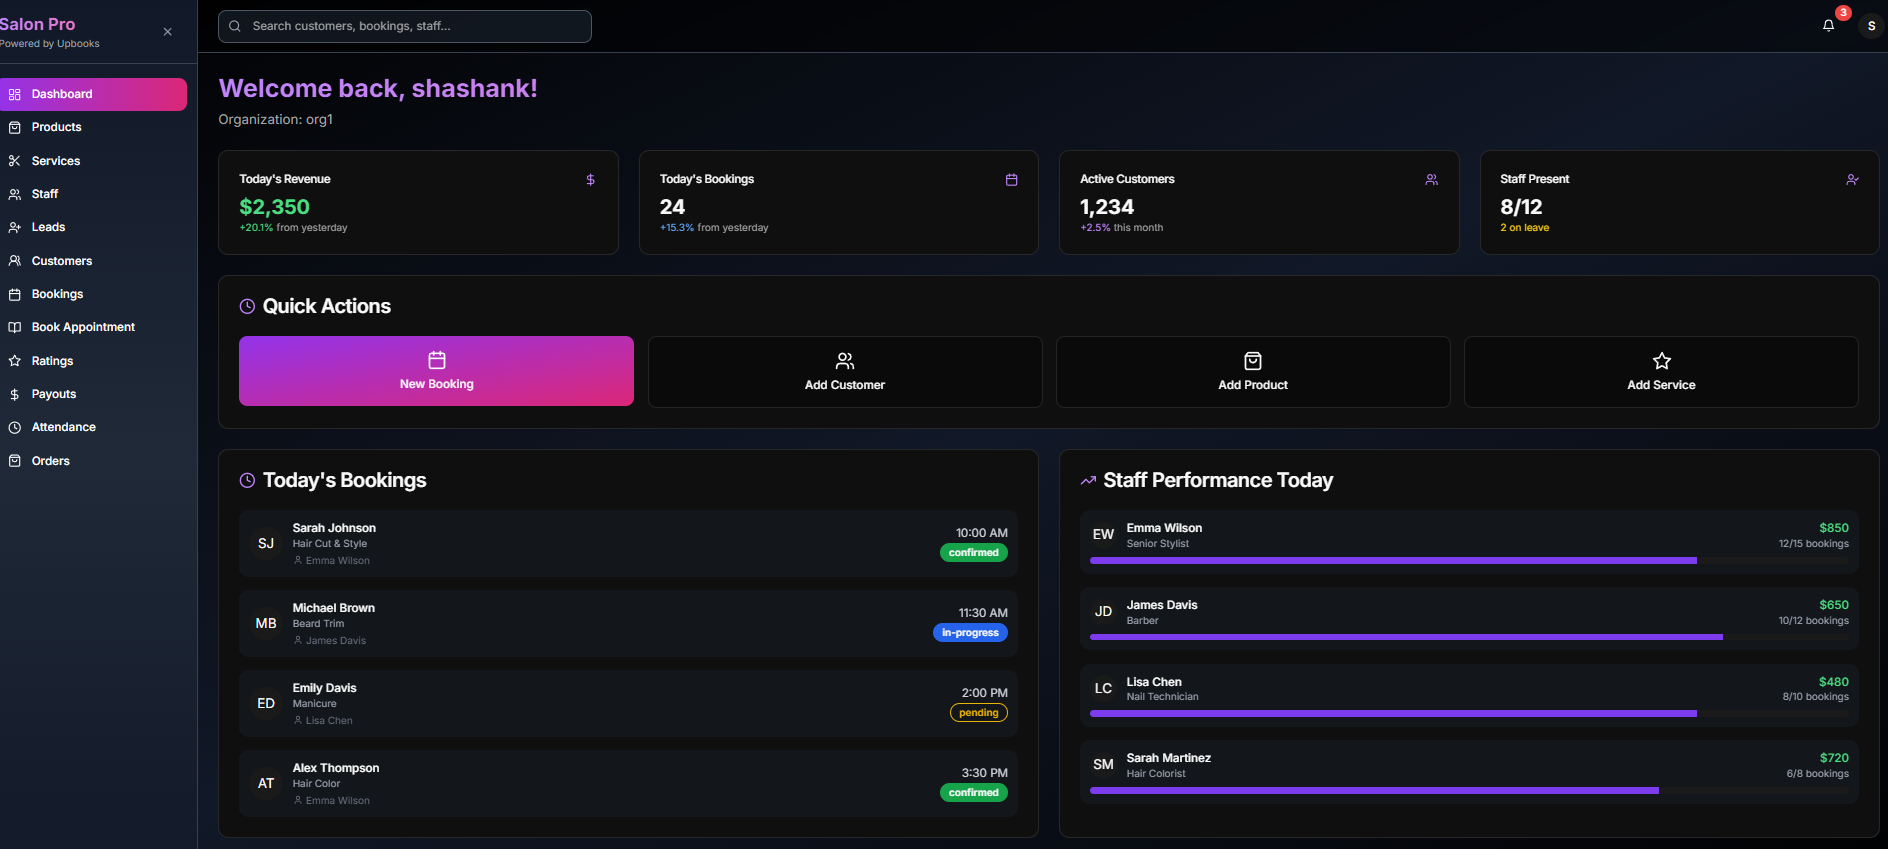Open Bookings from the sidebar
Viewport: 1888px width, 849px height.
[93, 294]
